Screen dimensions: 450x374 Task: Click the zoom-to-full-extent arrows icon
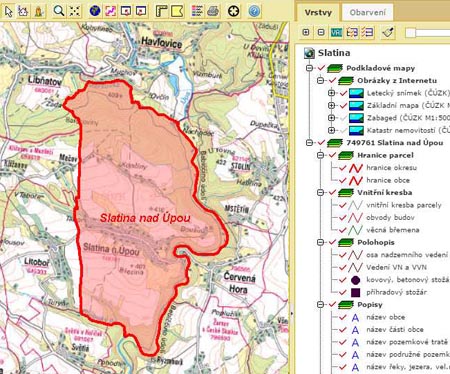[75, 11]
